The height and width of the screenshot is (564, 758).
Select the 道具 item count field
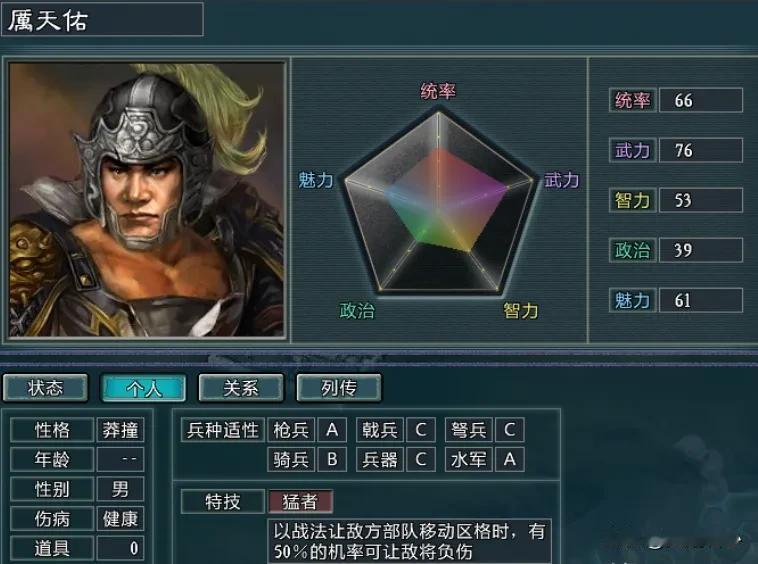(120, 548)
